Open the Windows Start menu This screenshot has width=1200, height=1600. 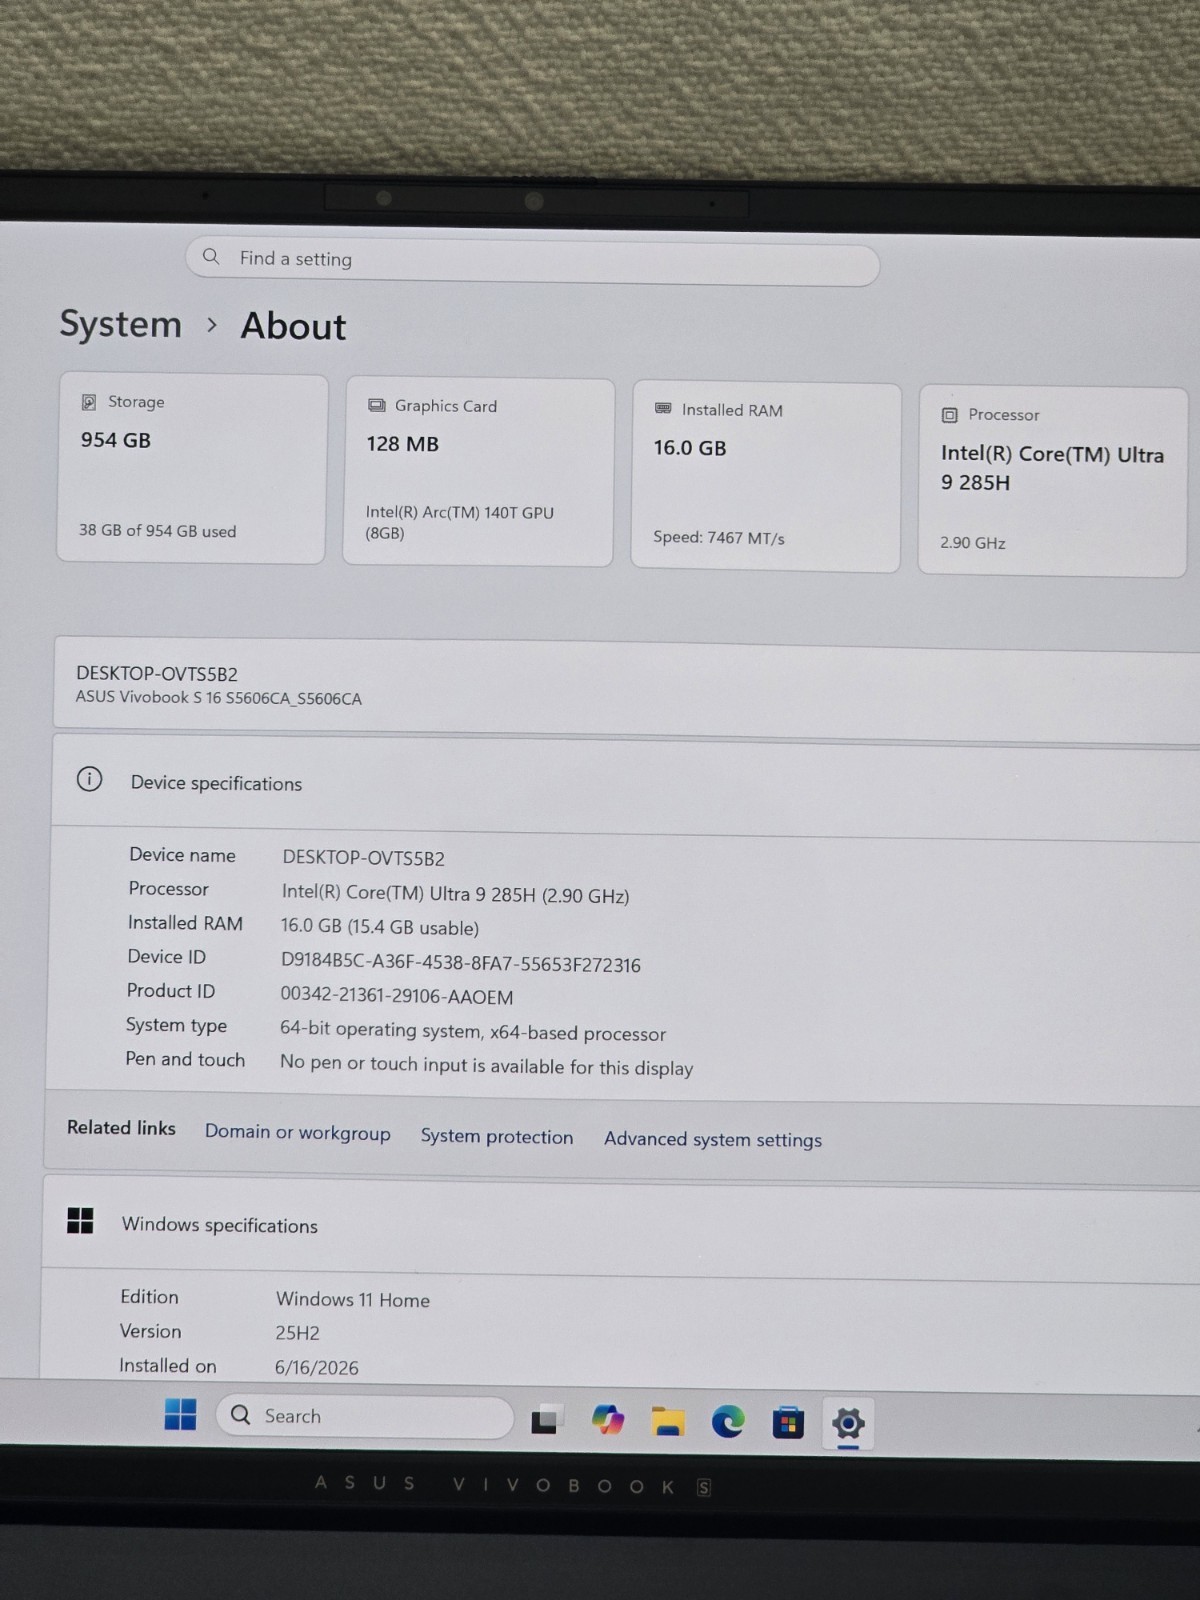pyautogui.click(x=180, y=1414)
